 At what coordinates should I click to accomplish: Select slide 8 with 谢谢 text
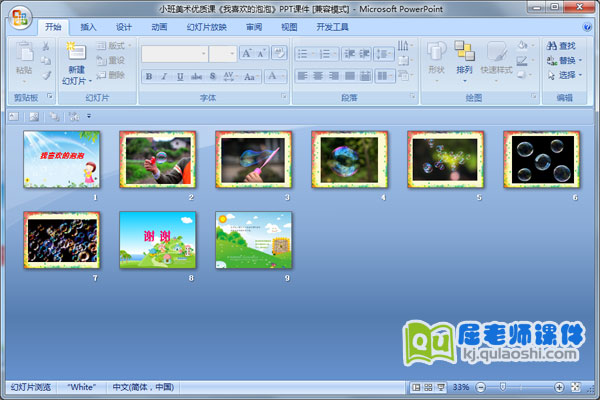coord(157,241)
